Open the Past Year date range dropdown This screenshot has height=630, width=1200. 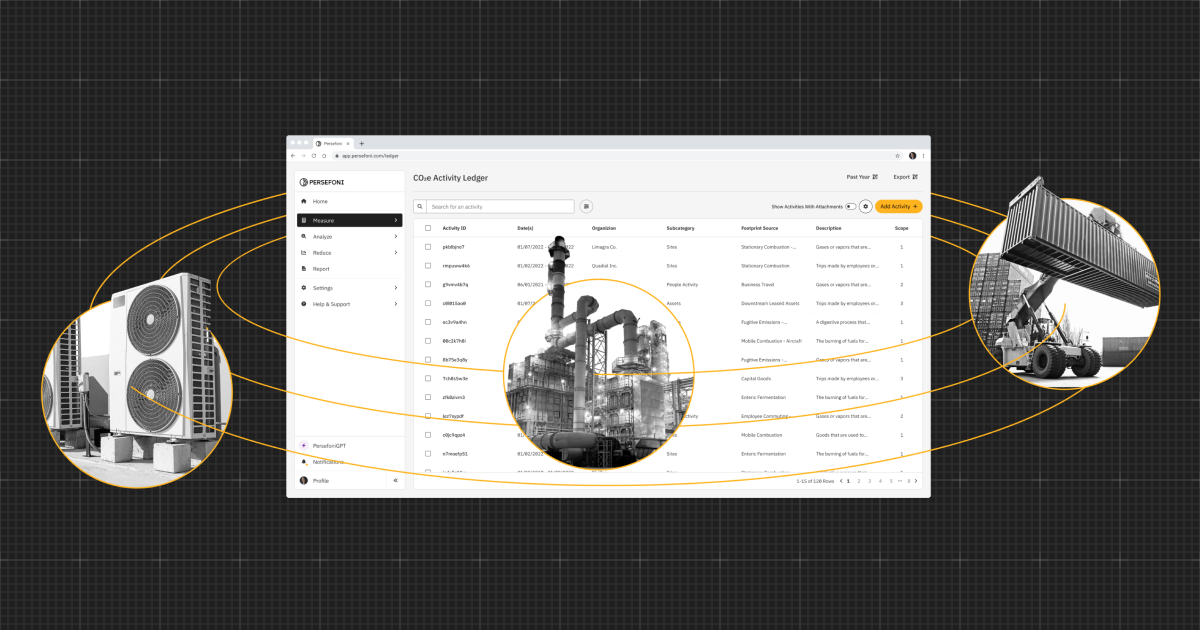861,177
